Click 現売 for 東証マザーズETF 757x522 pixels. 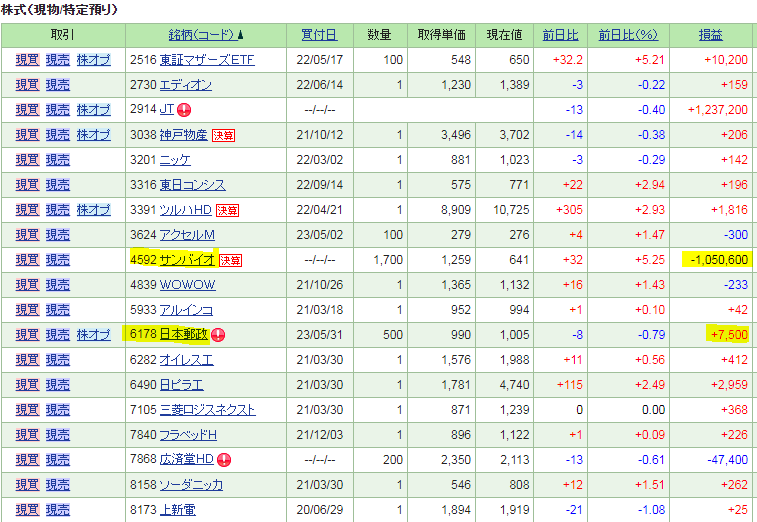[58, 60]
